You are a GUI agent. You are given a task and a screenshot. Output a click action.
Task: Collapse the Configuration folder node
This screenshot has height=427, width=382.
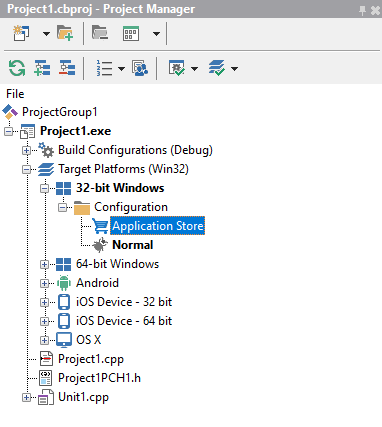click(x=63, y=207)
